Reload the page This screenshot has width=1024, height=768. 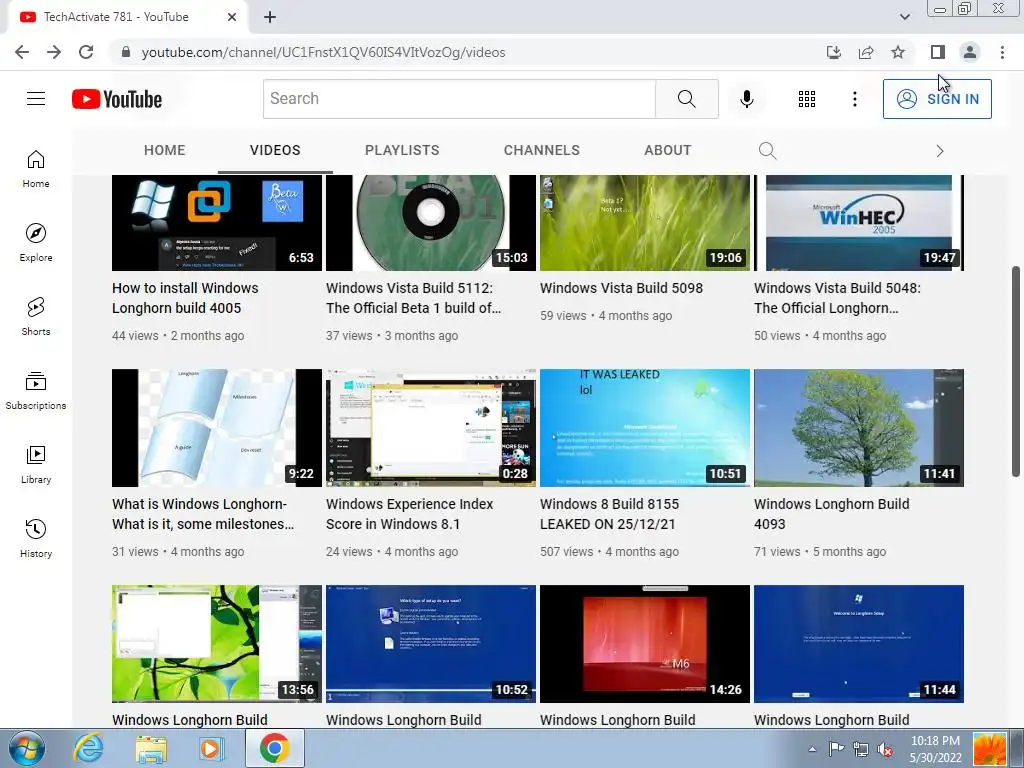86,52
